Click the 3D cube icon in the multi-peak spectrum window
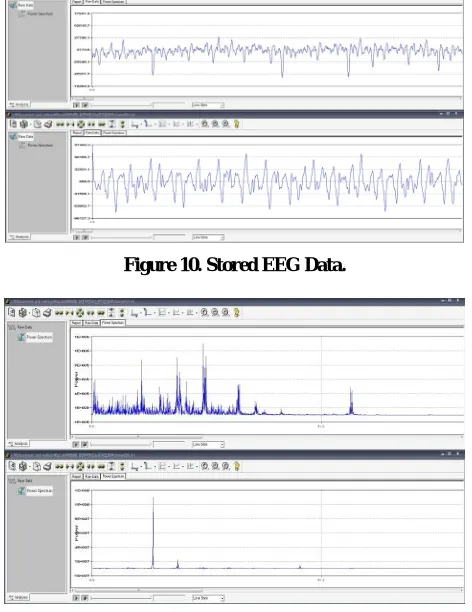The image size is (472, 612). pyautogui.click(x=23, y=313)
